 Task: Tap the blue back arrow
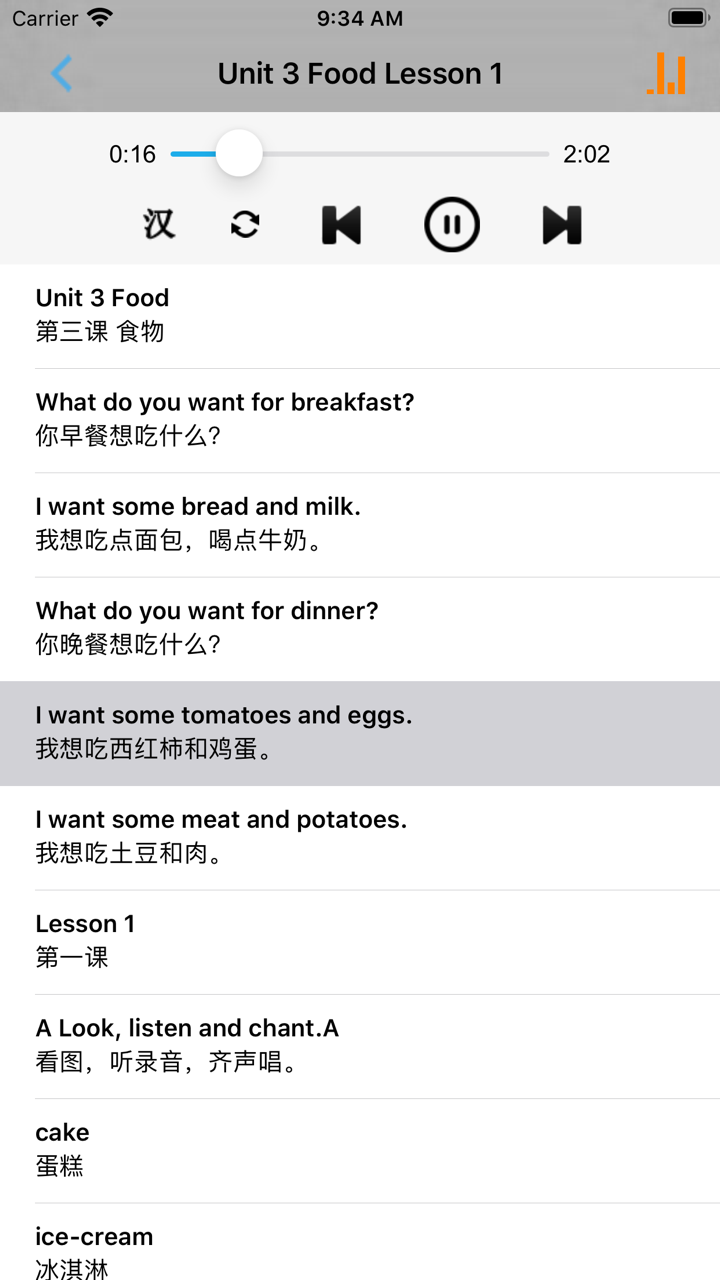[x=62, y=74]
